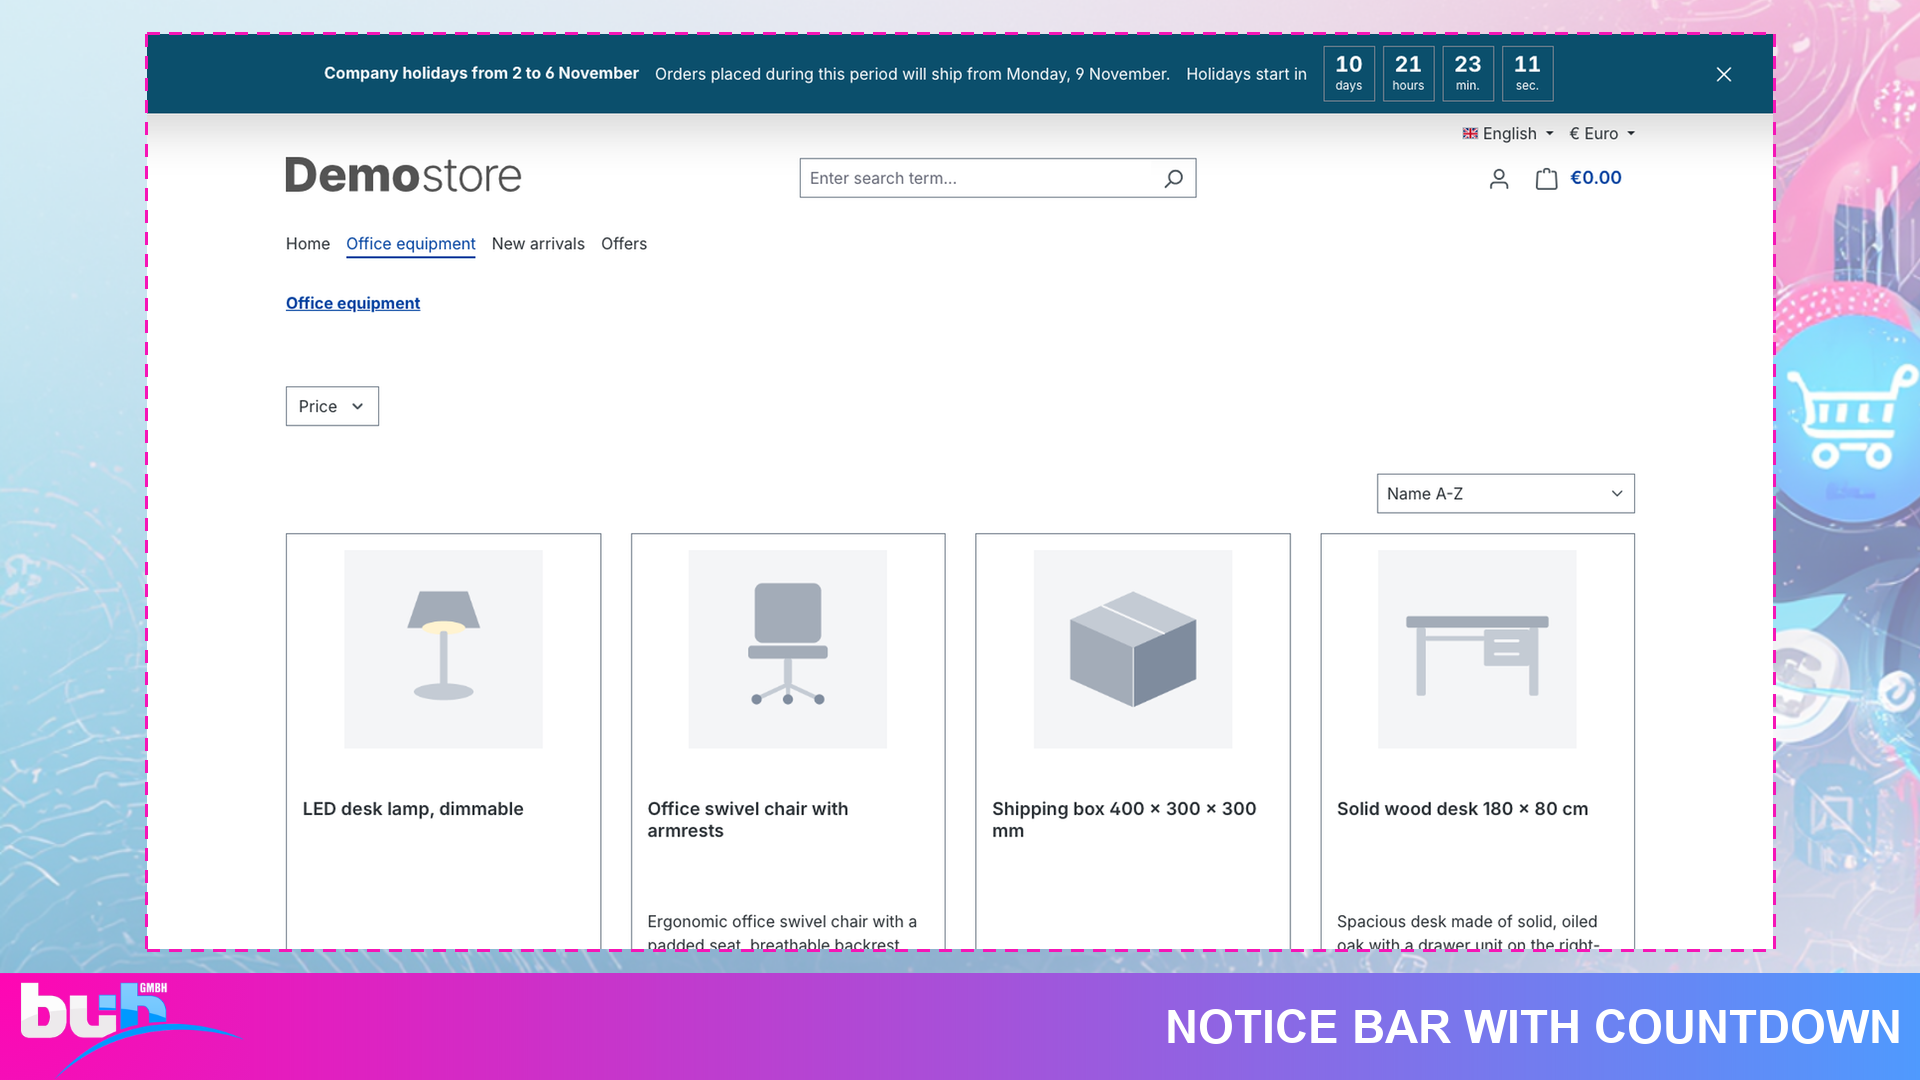Viewport: 1920px width, 1080px height.
Task: Click the €0.00 cart total
Action: click(1596, 178)
